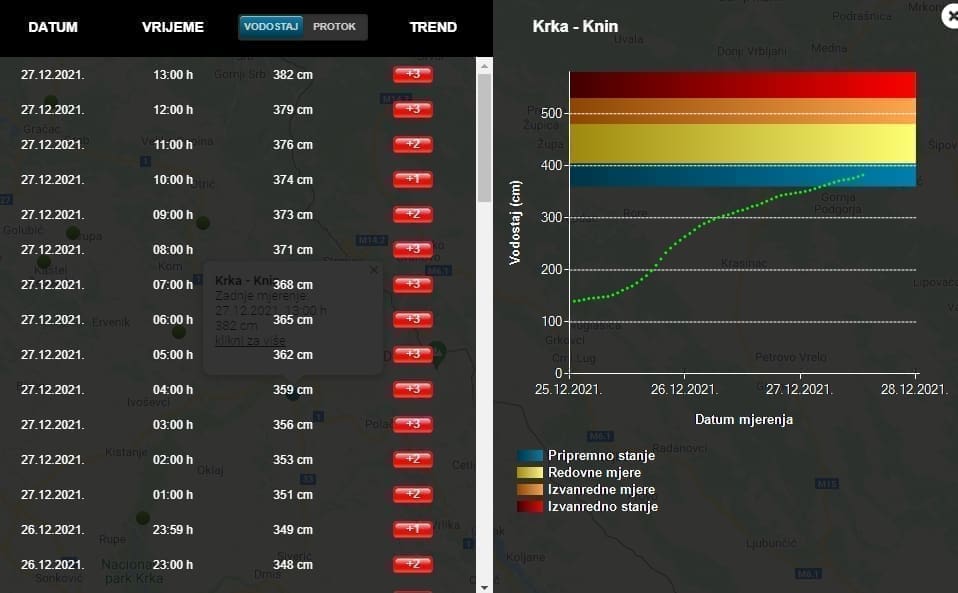Screen dimensions: 958x593
Task: Click the blue Pripremno stanje legend swatch
Action: pos(529,456)
